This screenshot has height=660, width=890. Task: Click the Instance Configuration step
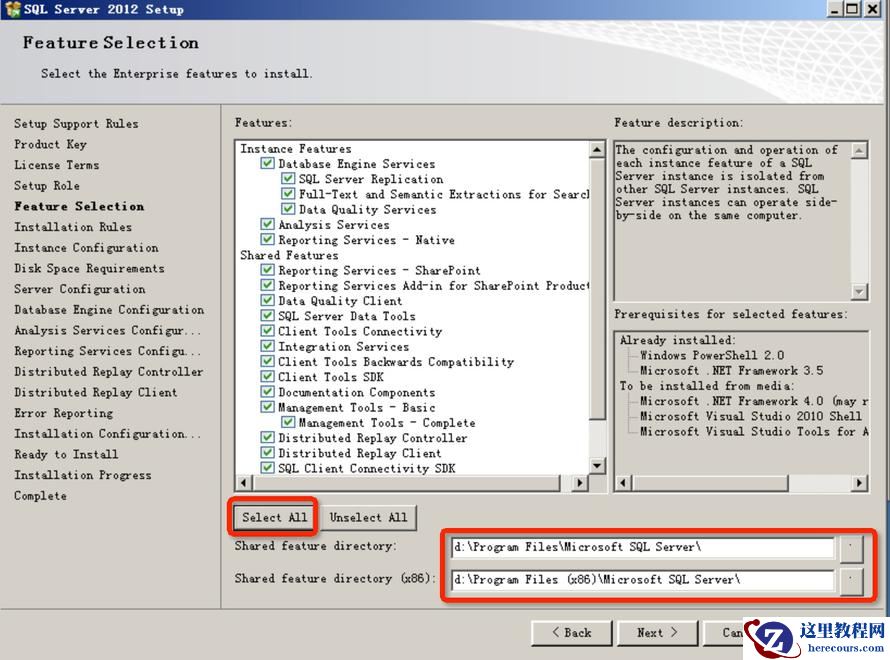tap(86, 247)
